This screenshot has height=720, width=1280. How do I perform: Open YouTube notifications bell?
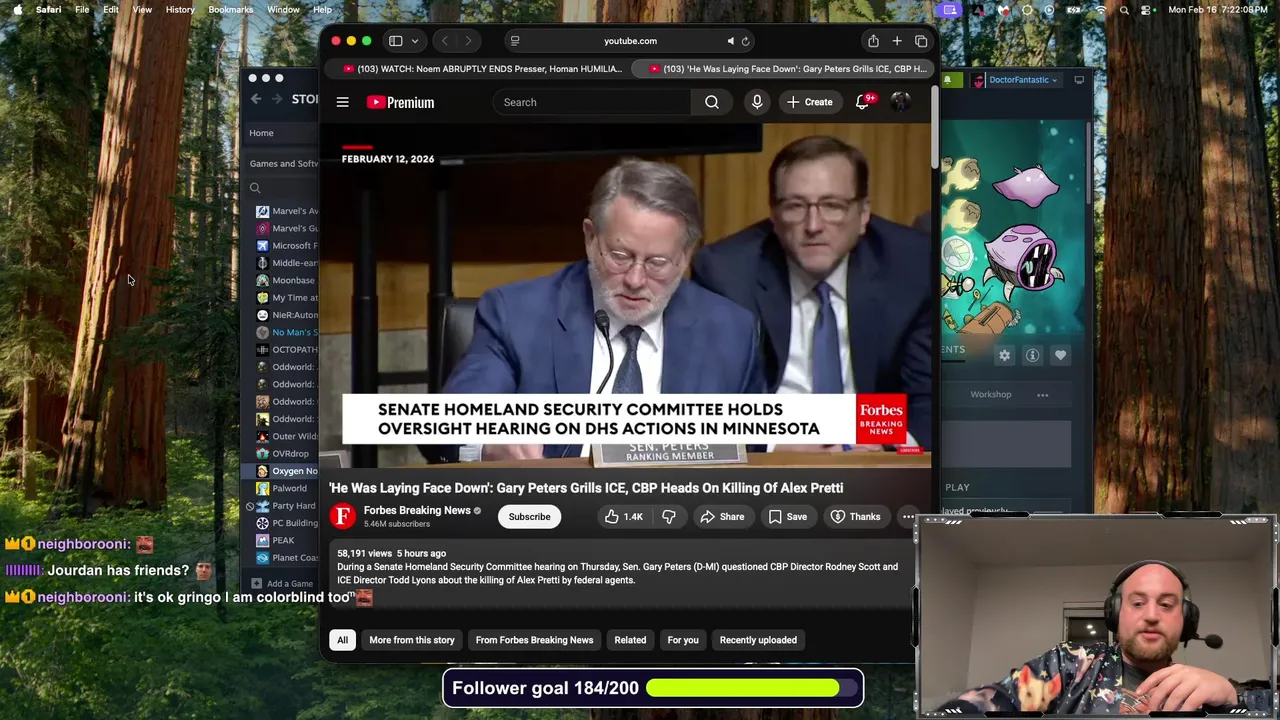pos(863,102)
